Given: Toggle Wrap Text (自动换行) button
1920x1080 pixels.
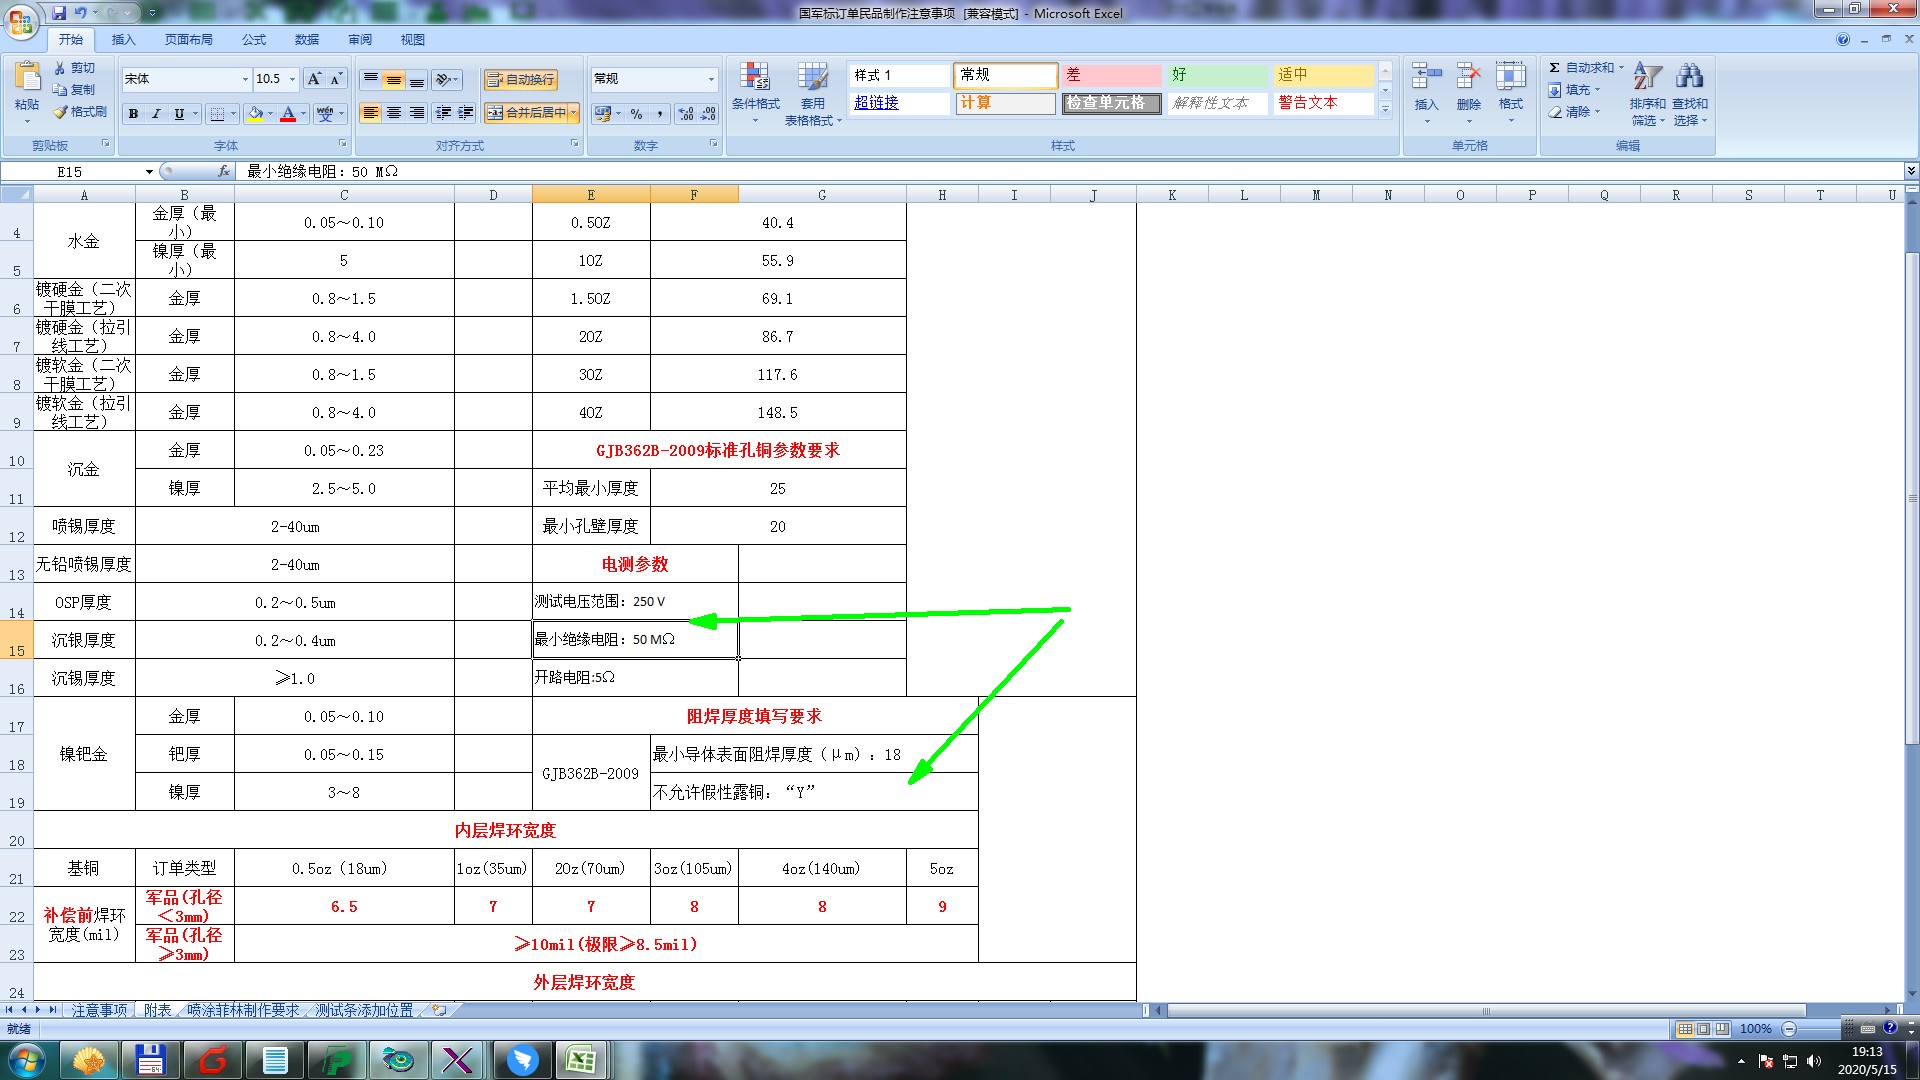Looking at the screenshot, I should (x=521, y=80).
